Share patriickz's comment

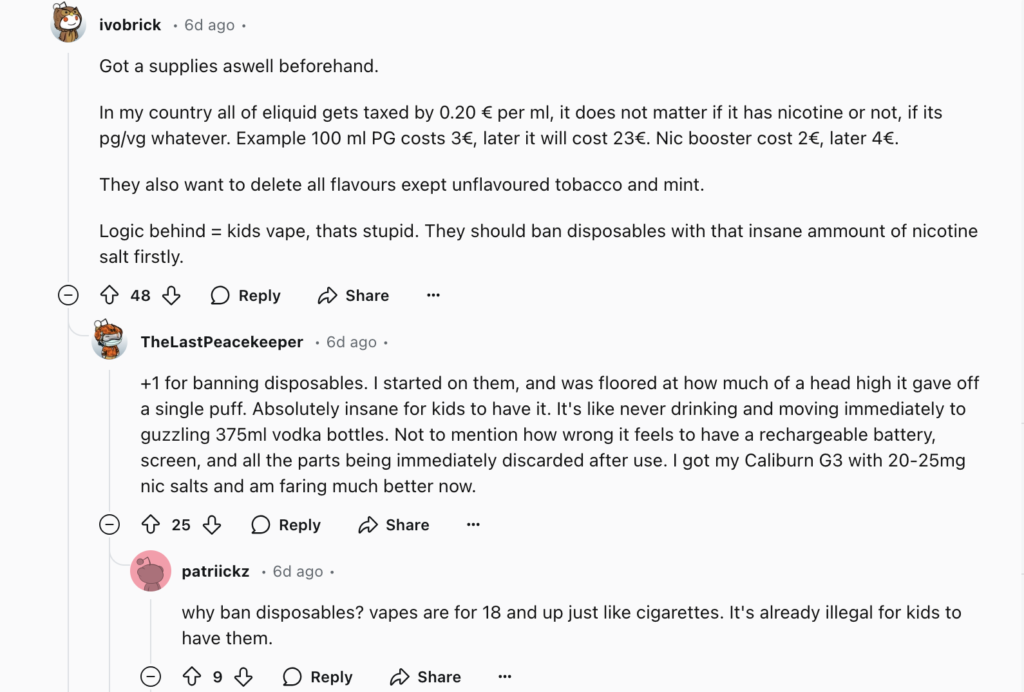[x=424, y=677]
